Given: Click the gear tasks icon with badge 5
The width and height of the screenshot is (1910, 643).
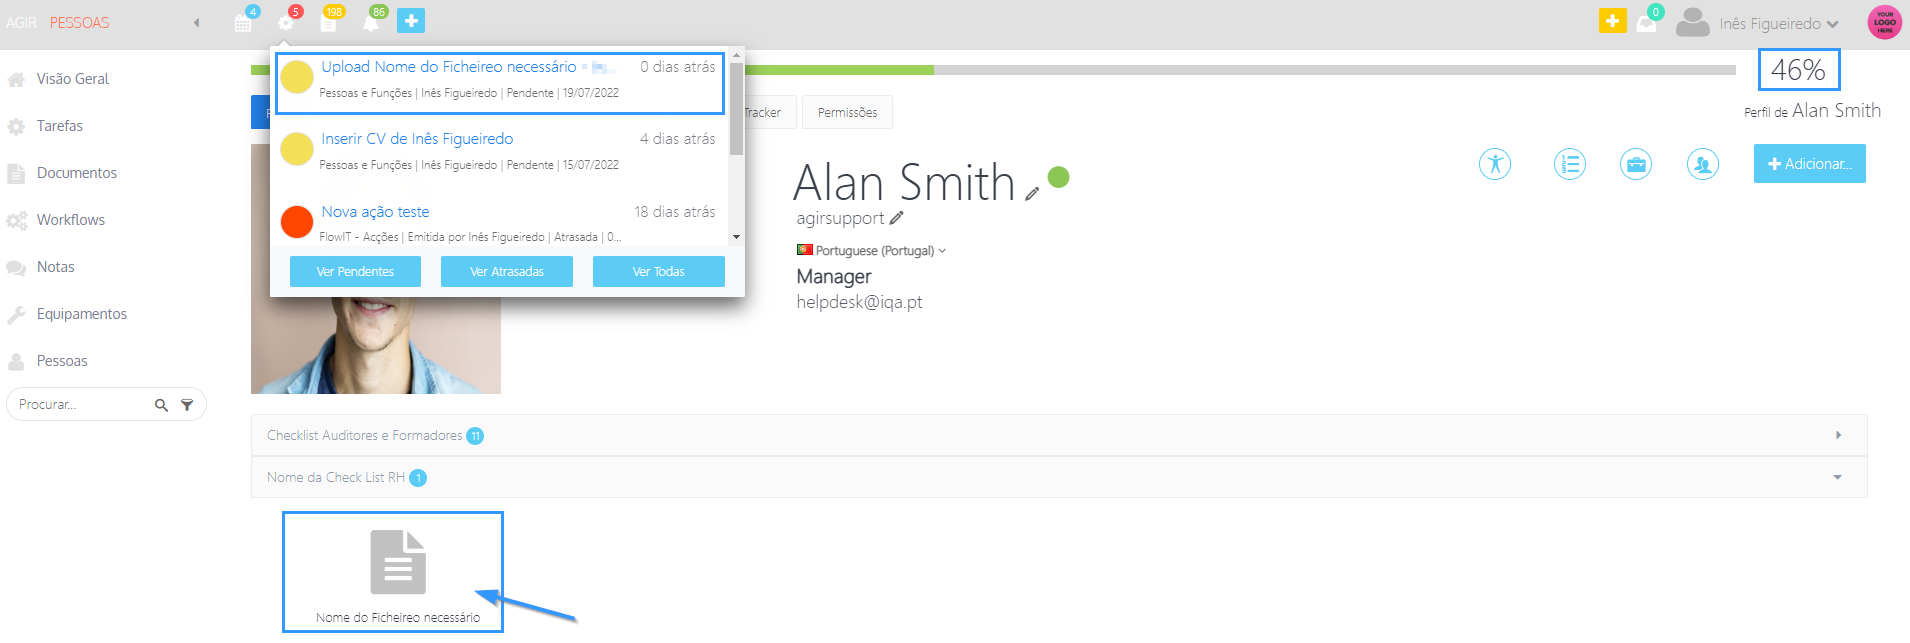Looking at the screenshot, I should [287, 21].
